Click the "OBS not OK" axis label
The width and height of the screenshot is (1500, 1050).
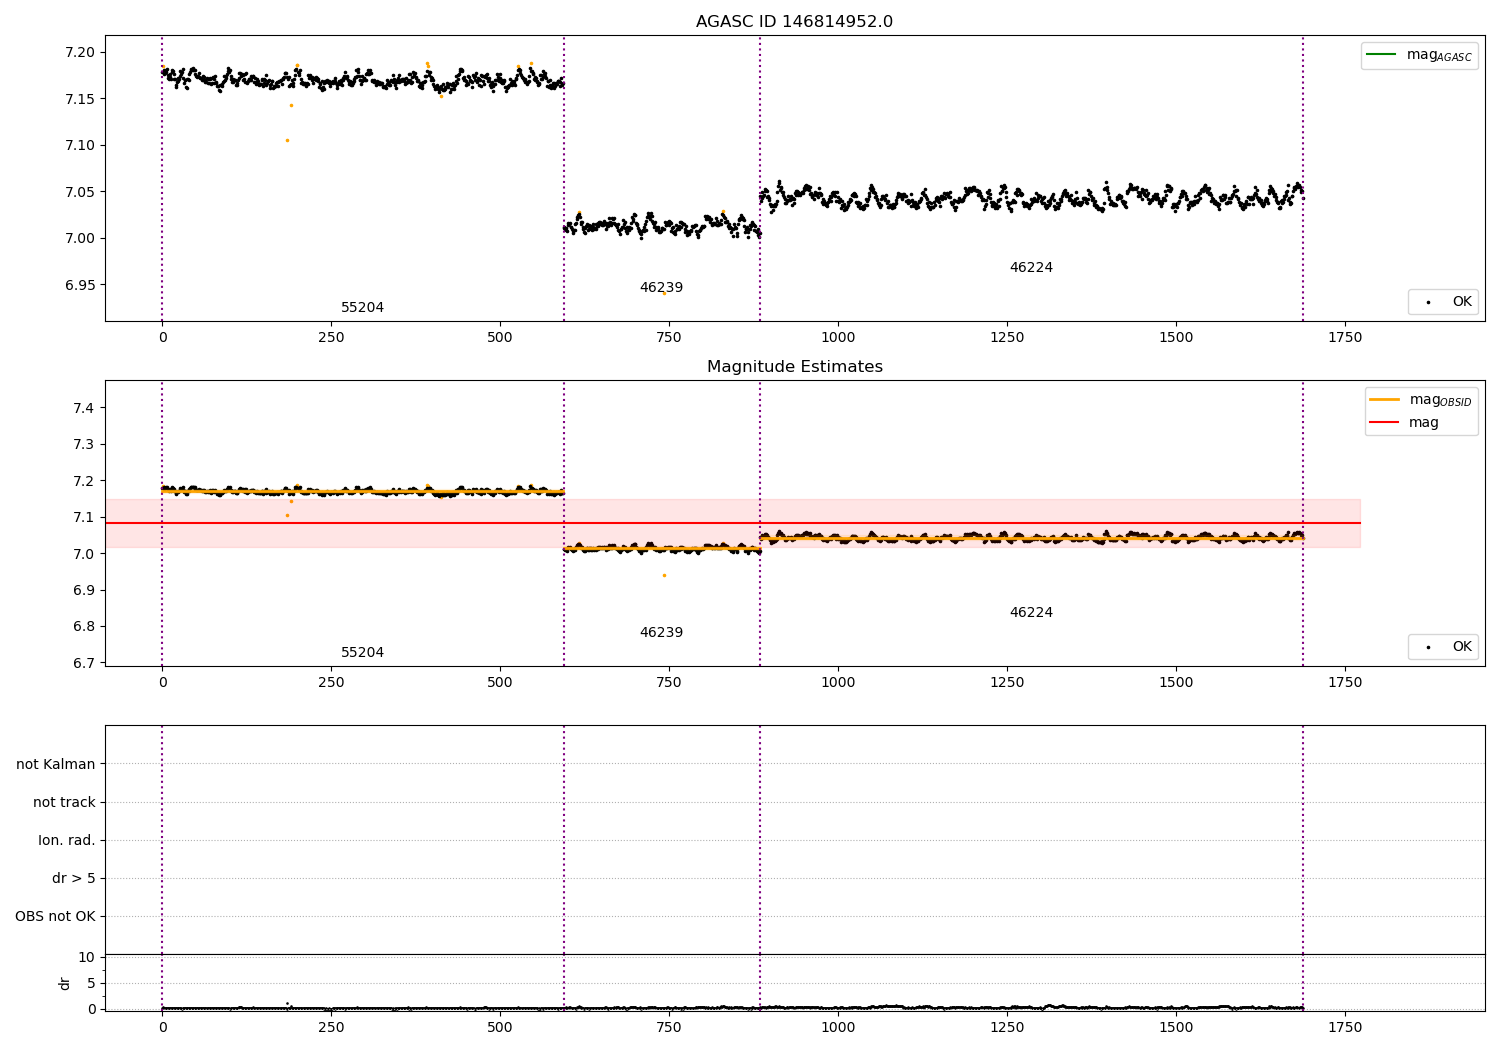tap(55, 916)
